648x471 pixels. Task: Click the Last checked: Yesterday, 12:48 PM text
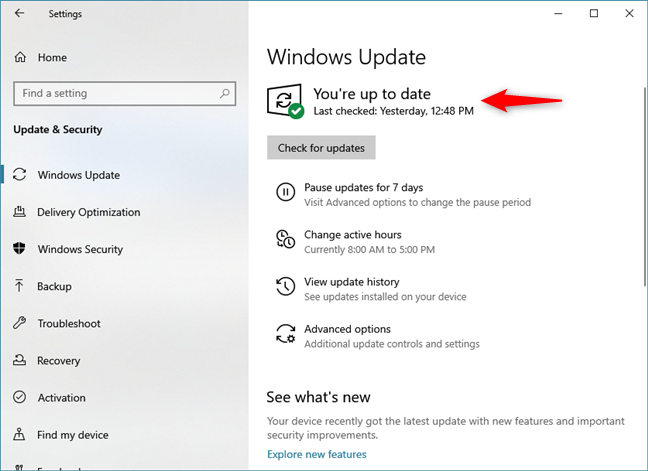(x=393, y=111)
